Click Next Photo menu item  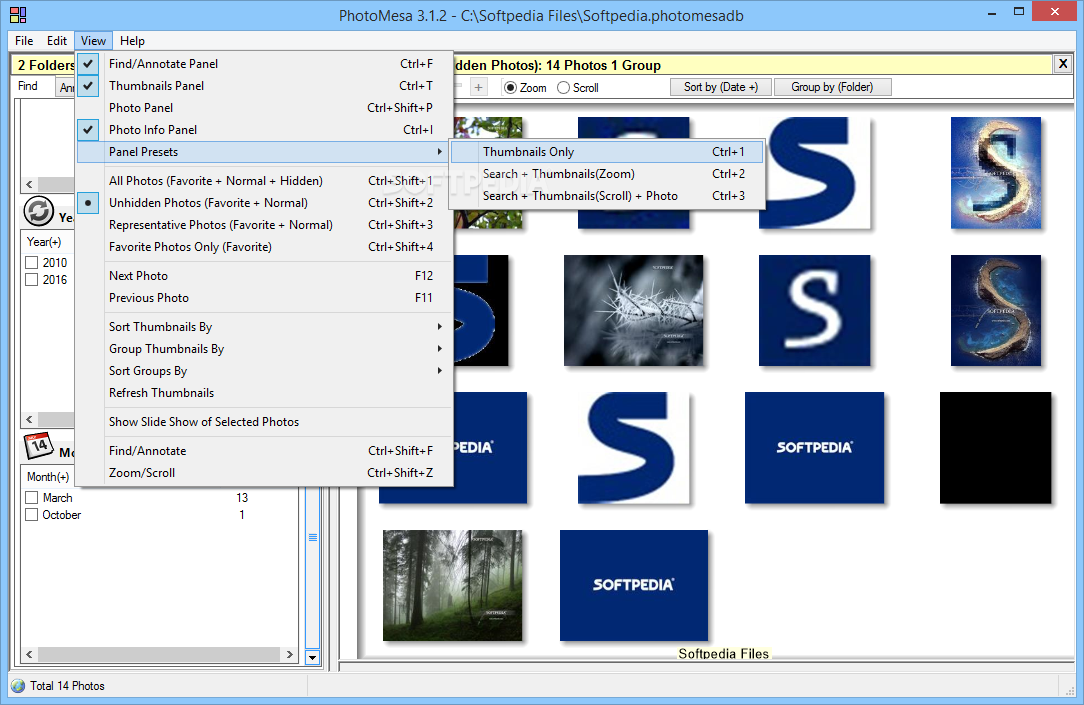pos(264,276)
